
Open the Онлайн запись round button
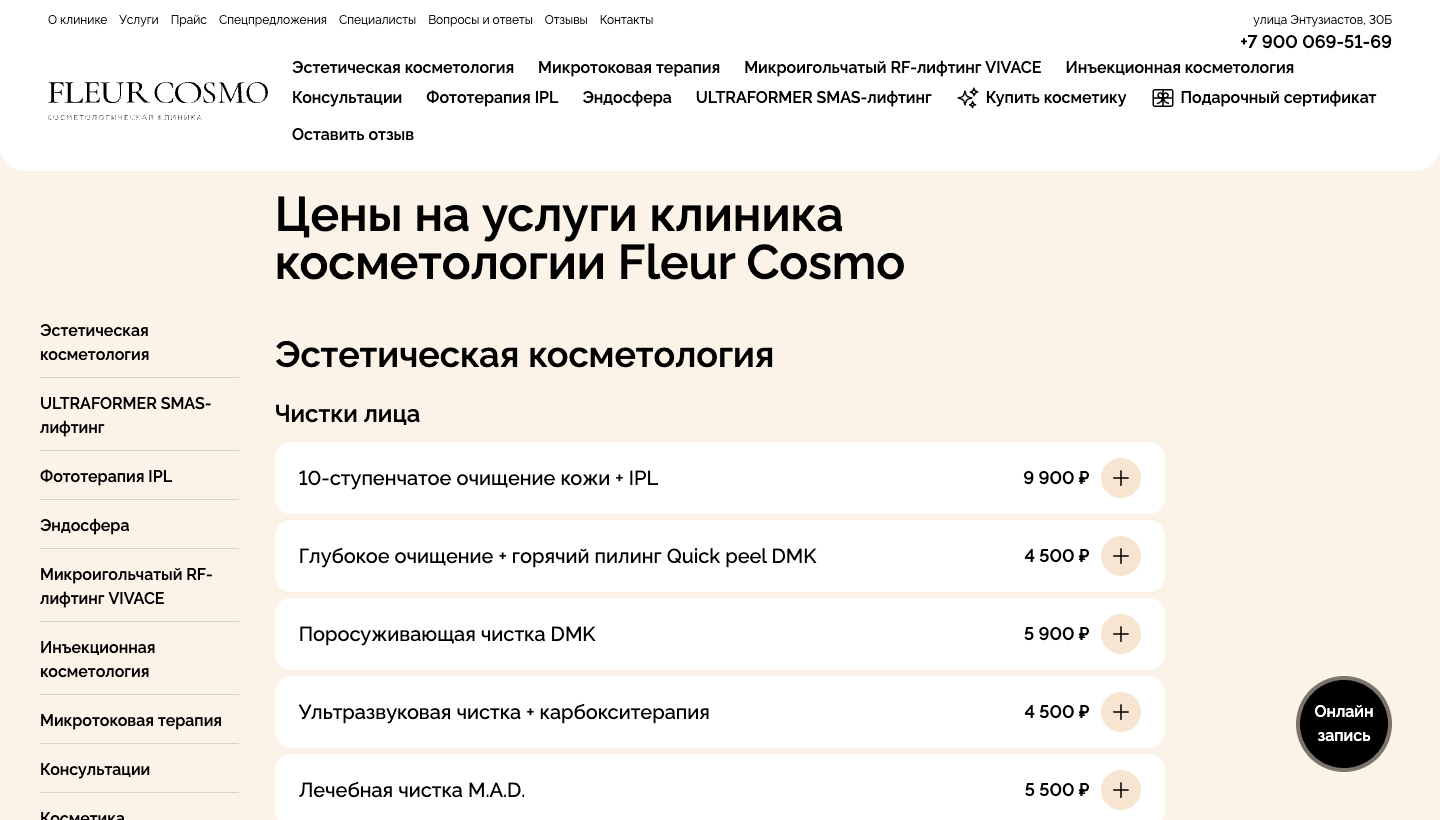pyautogui.click(x=1344, y=724)
